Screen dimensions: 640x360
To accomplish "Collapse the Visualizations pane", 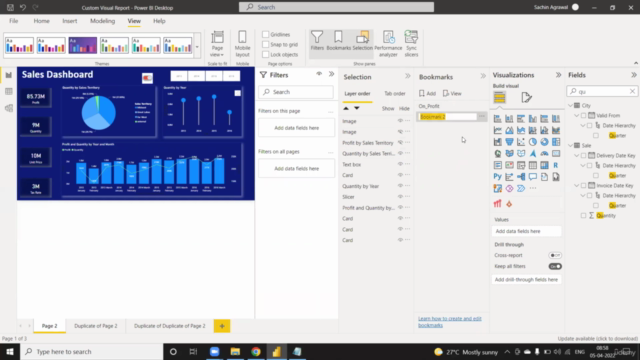I will pyautogui.click(x=558, y=75).
